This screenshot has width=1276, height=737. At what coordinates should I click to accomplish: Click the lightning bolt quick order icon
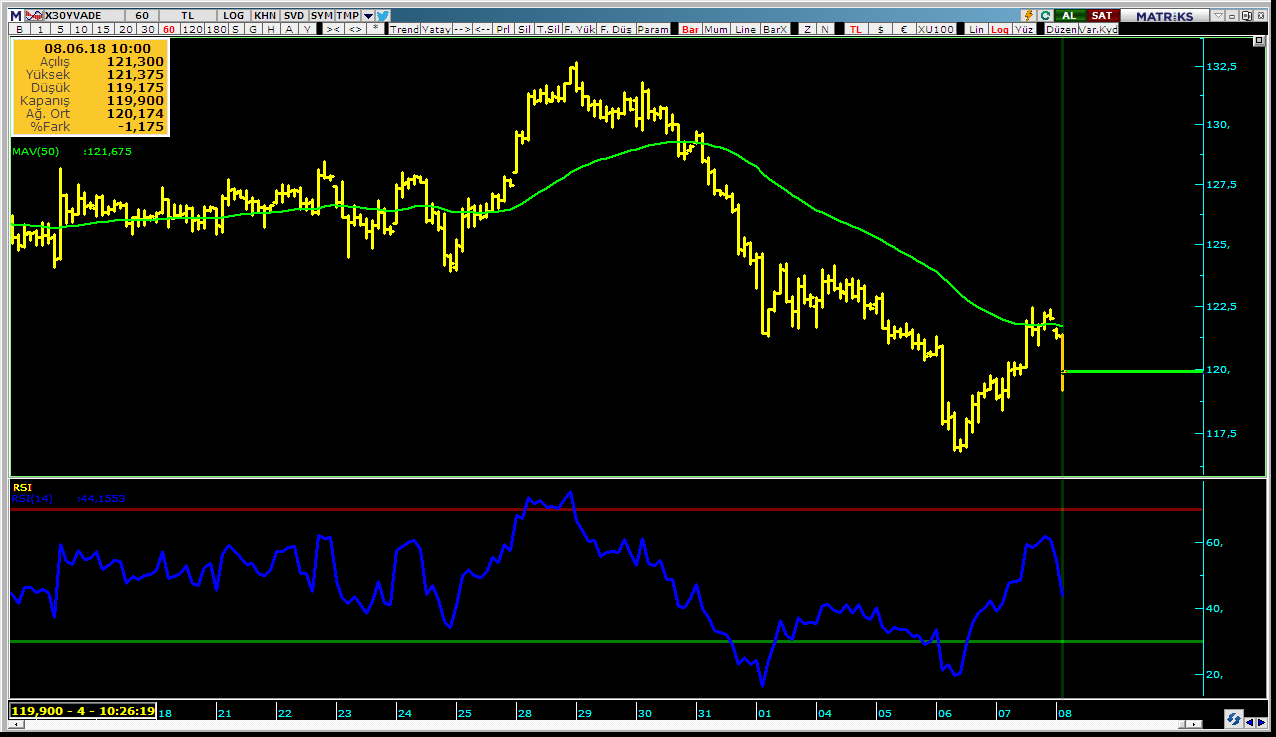click(x=1030, y=16)
